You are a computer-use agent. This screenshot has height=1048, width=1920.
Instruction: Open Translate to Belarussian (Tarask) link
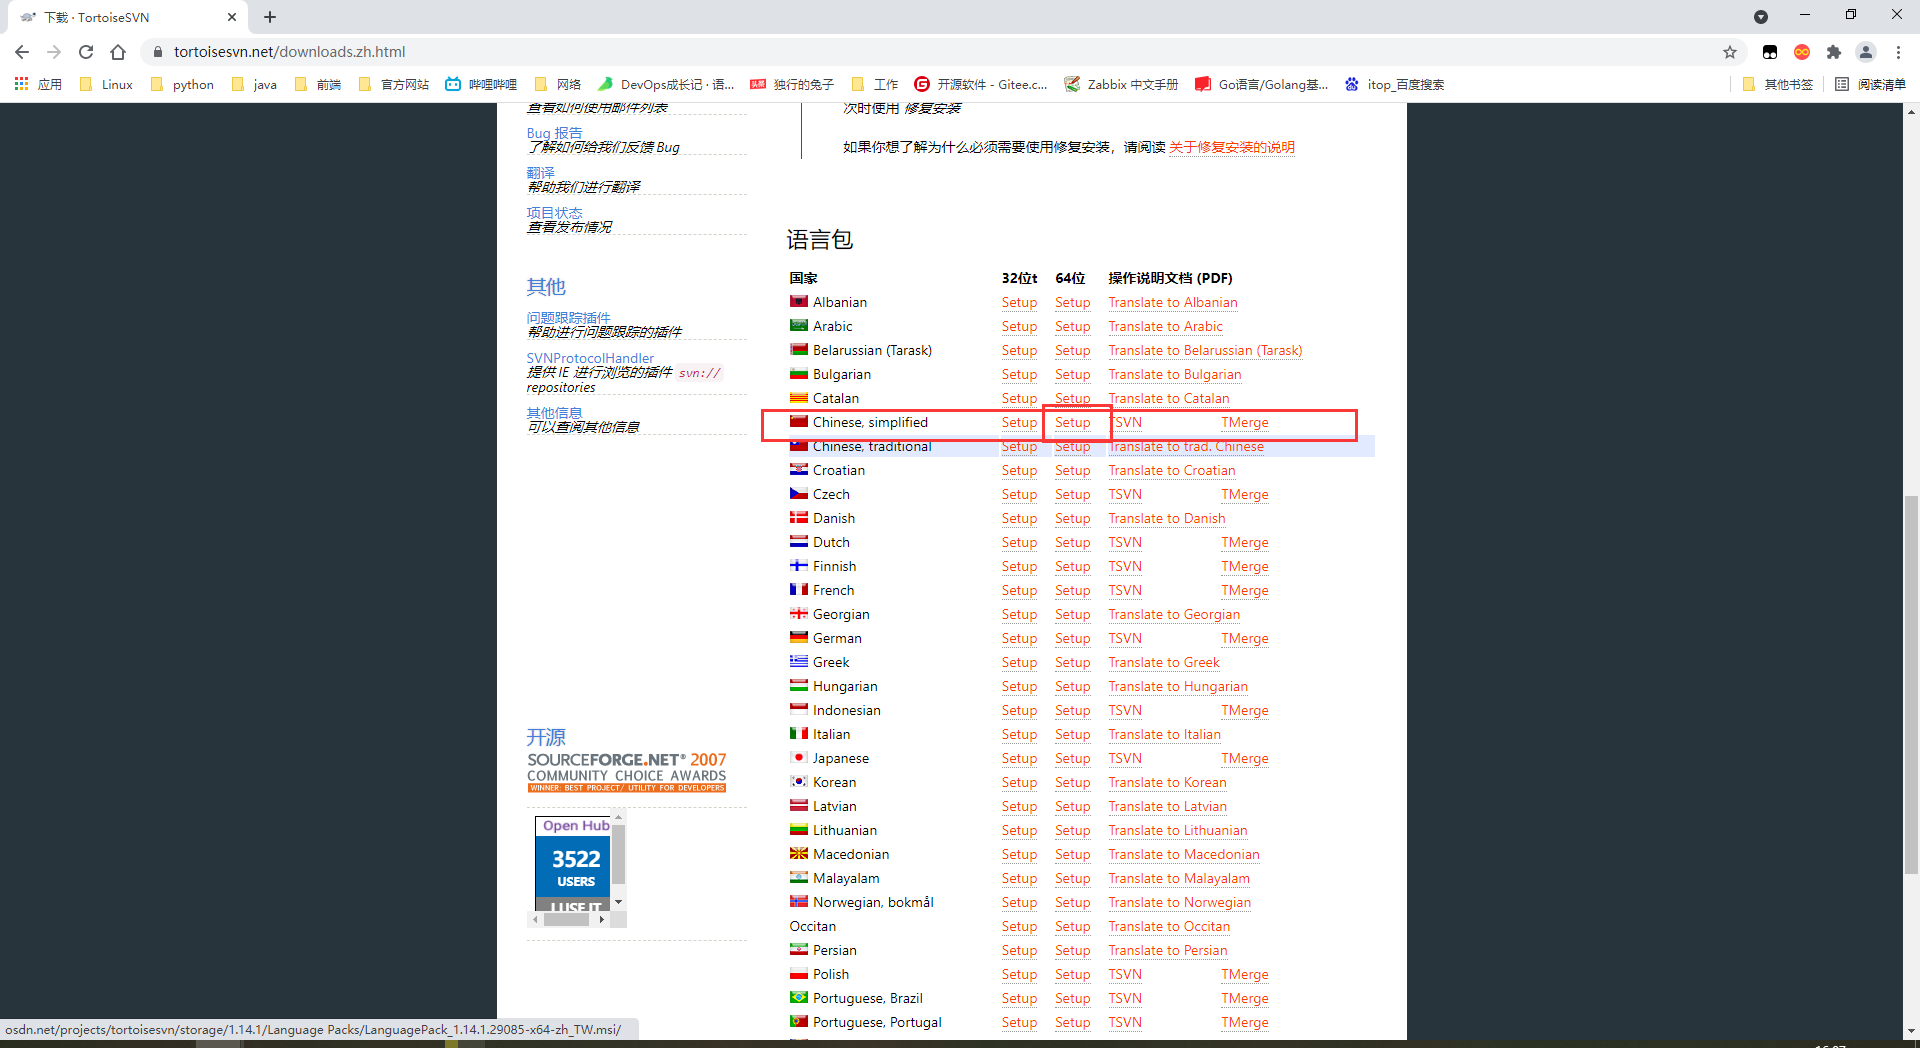coord(1205,351)
